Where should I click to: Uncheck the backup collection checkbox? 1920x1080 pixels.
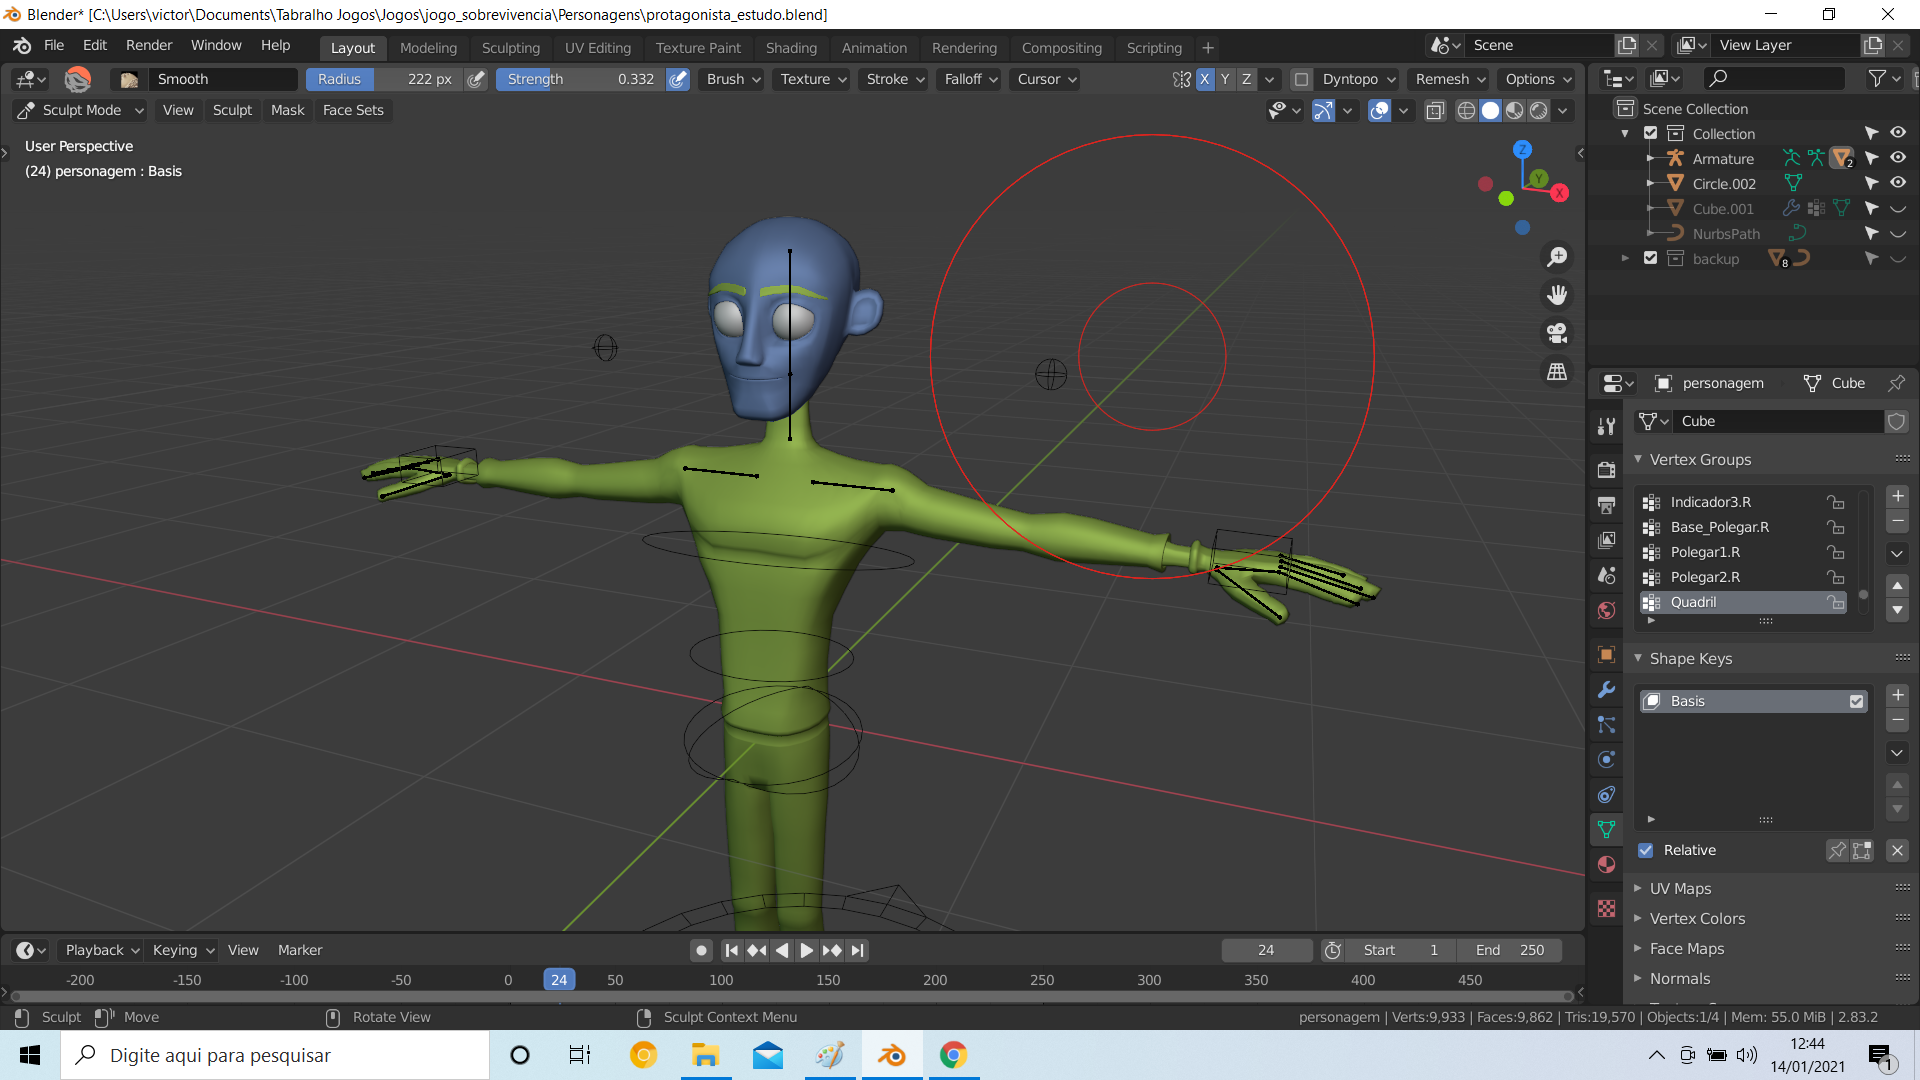coord(1651,258)
